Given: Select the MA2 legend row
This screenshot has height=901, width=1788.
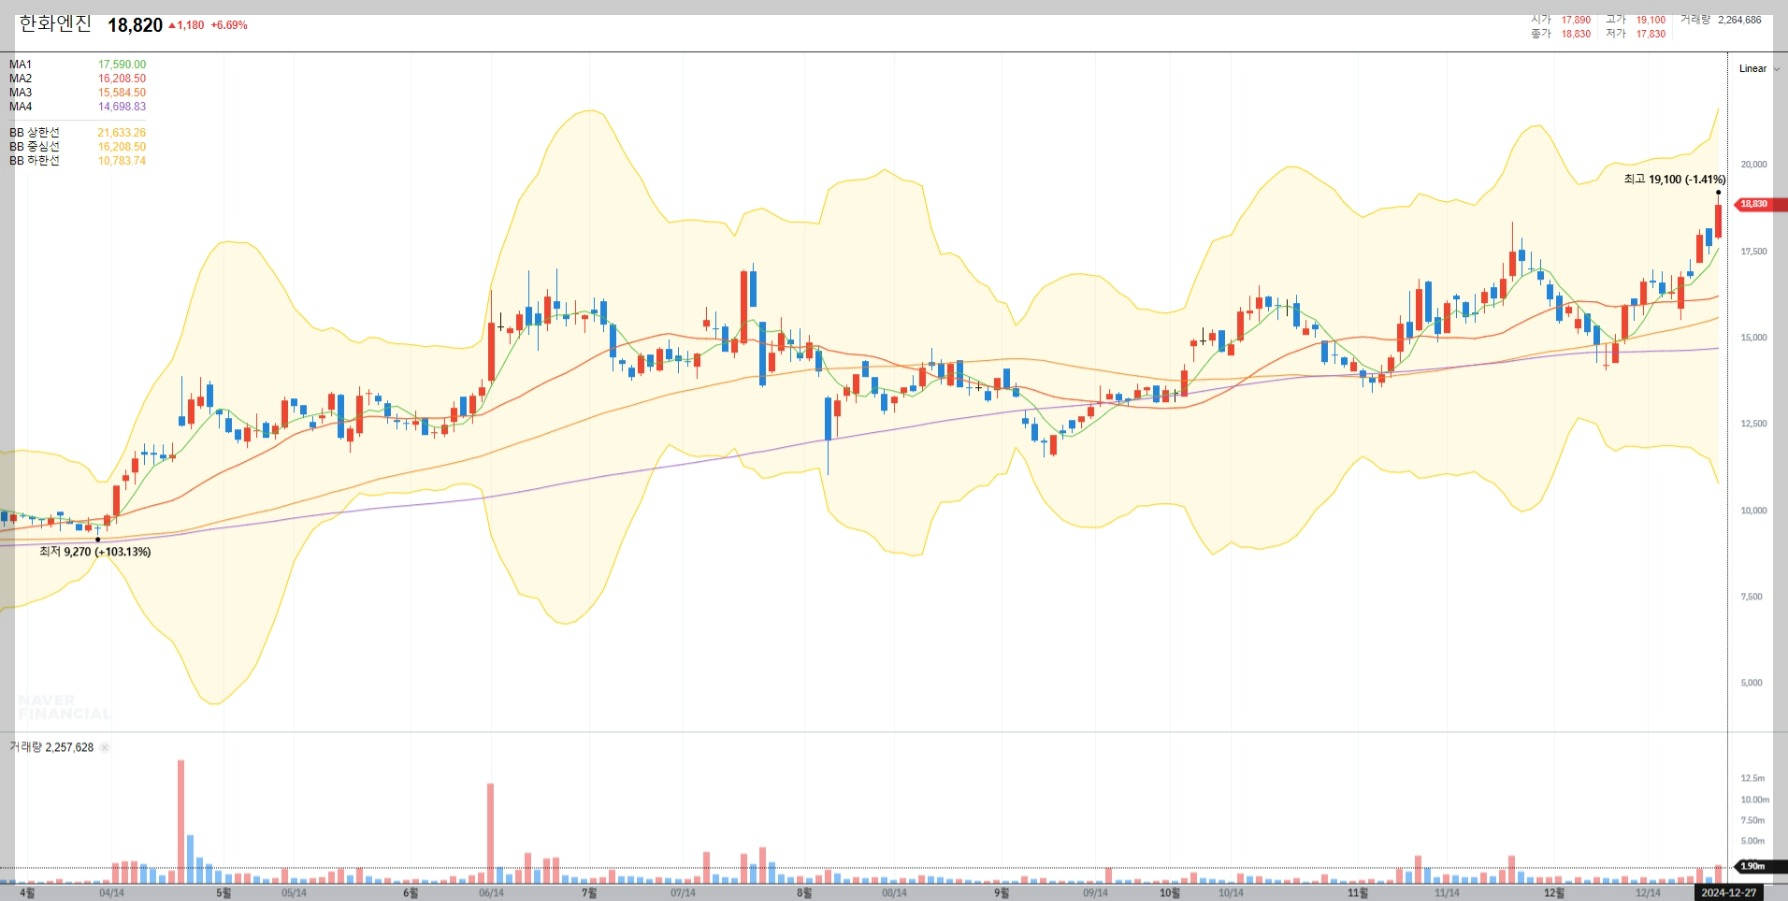Looking at the screenshot, I should [x=77, y=78].
